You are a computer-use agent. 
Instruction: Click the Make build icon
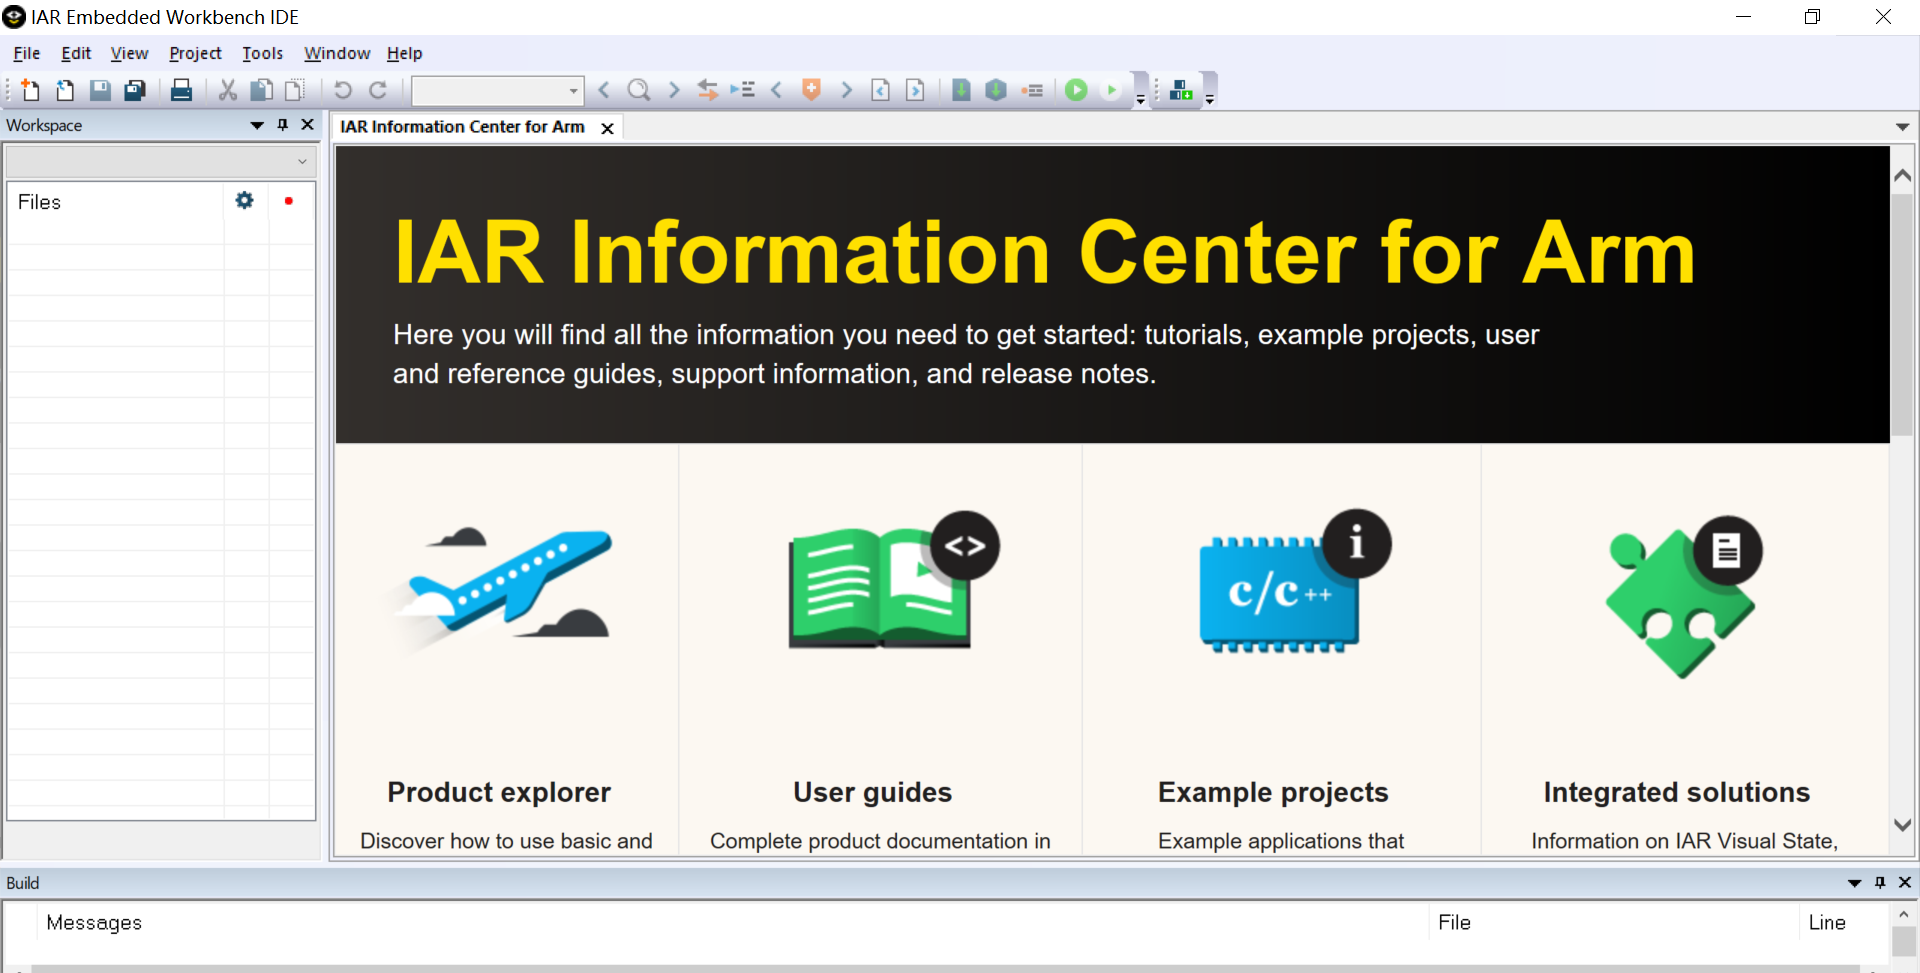(996, 91)
